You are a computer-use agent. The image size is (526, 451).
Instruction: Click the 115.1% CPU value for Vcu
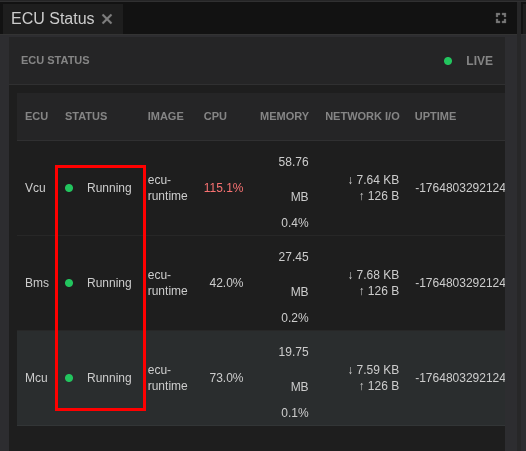(224, 188)
